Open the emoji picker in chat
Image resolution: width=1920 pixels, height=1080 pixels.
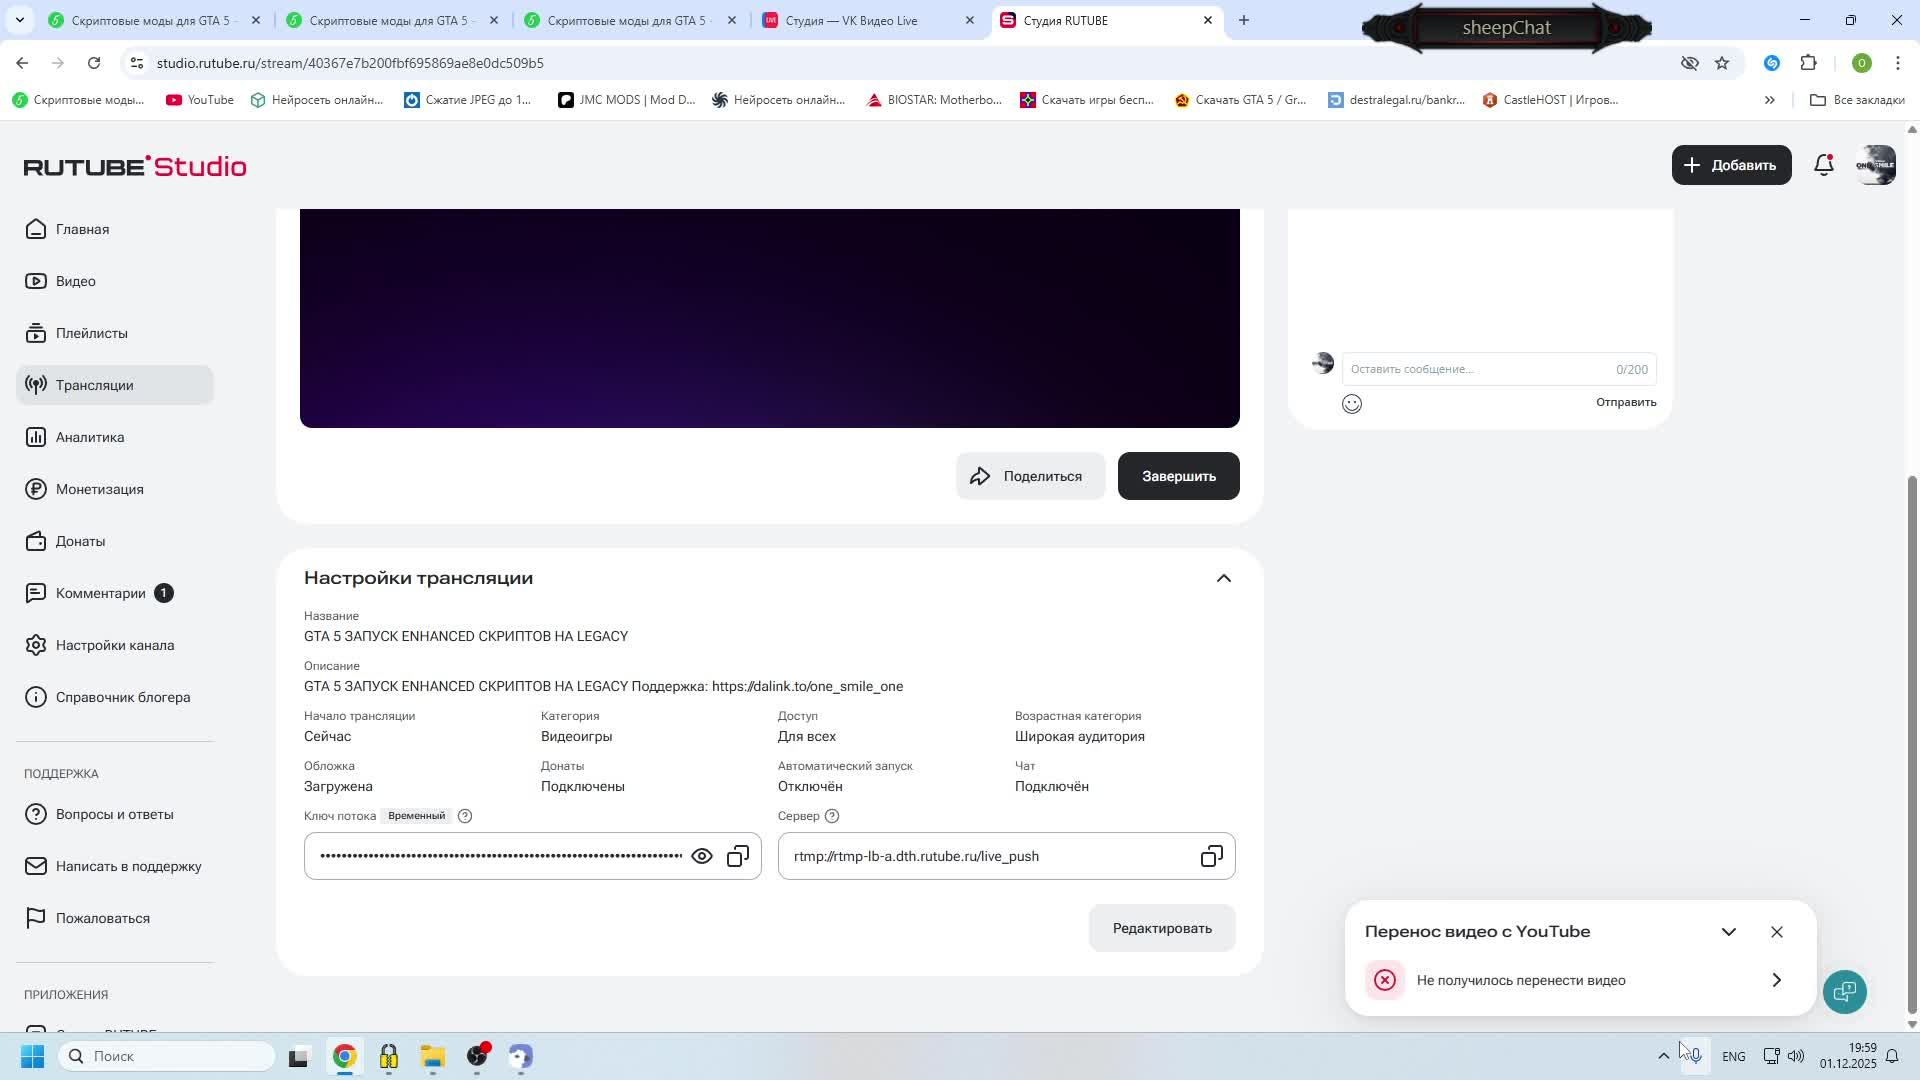[x=1352, y=404]
